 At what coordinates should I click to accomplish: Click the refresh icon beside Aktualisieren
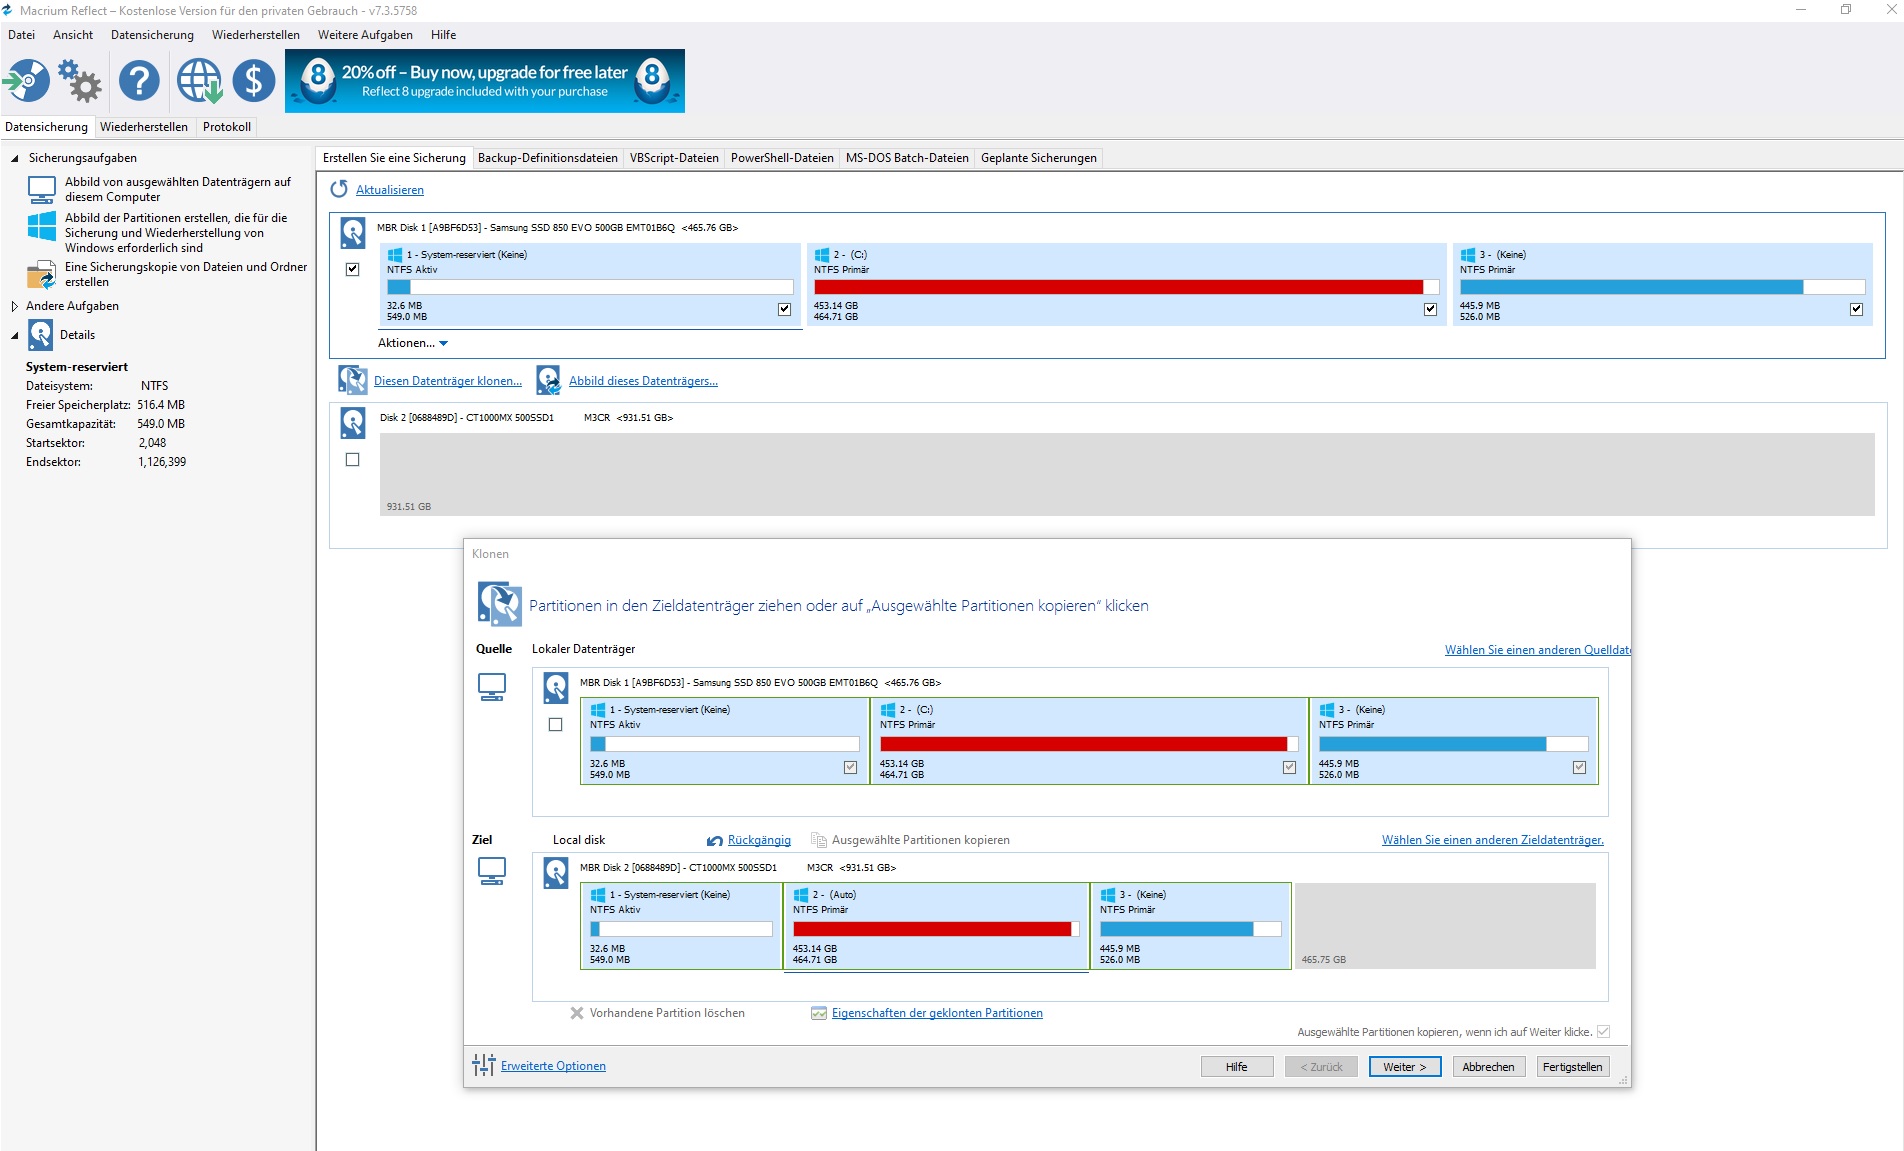(339, 189)
